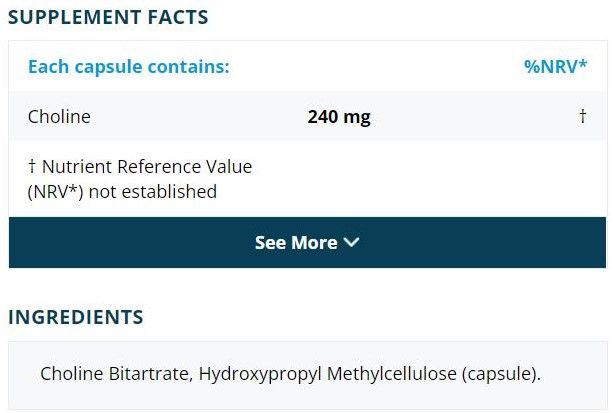The width and height of the screenshot is (615, 413).
Task: Click dagger symbol before Nutrient Reference Value
Action: point(32,166)
